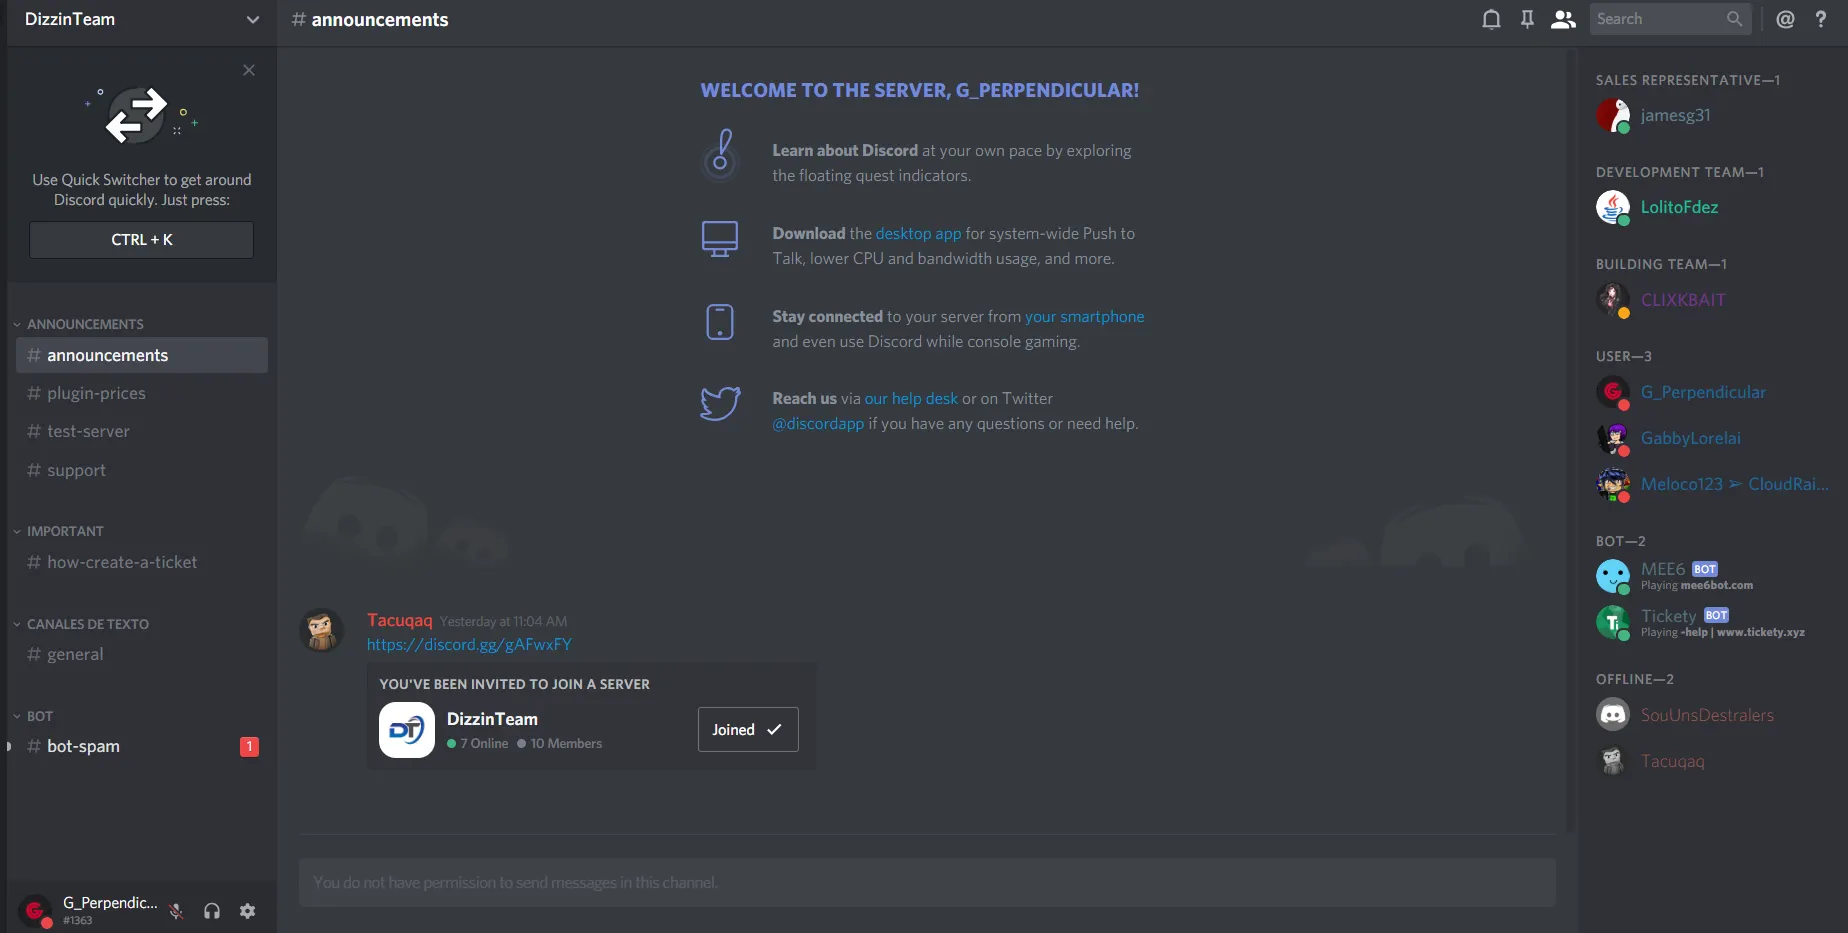
Task: Open the bot-spam channel
Action: [x=142, y=746]
